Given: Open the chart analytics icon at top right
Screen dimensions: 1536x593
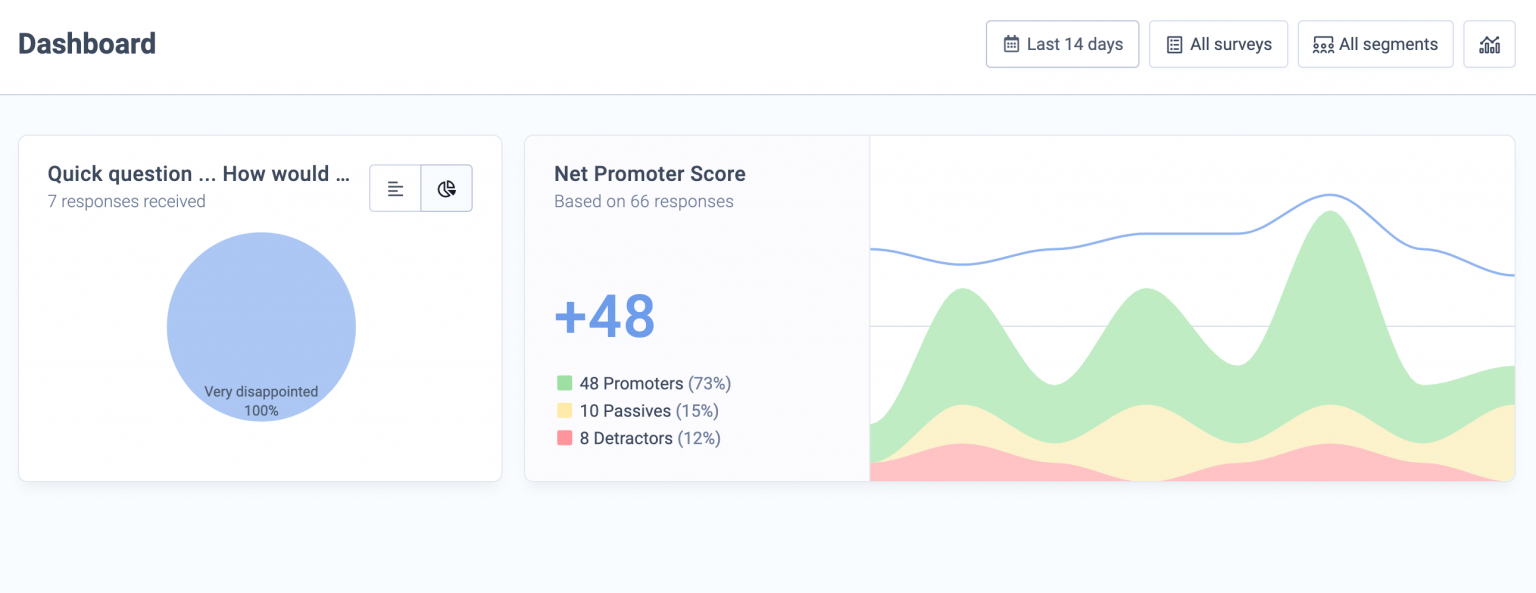Looking at the screenshot, I should click(x=1489, y=44).
